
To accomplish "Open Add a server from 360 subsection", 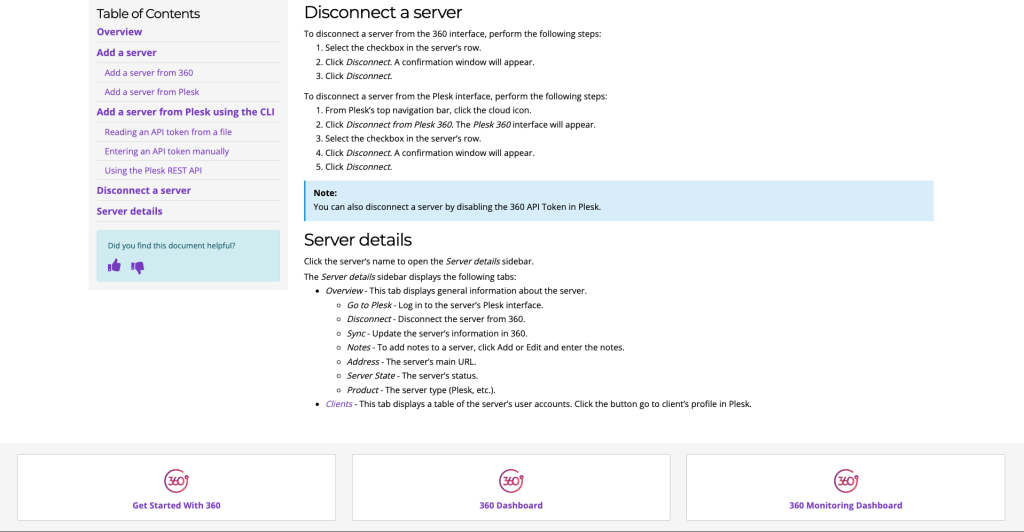I will pos(148,73).
